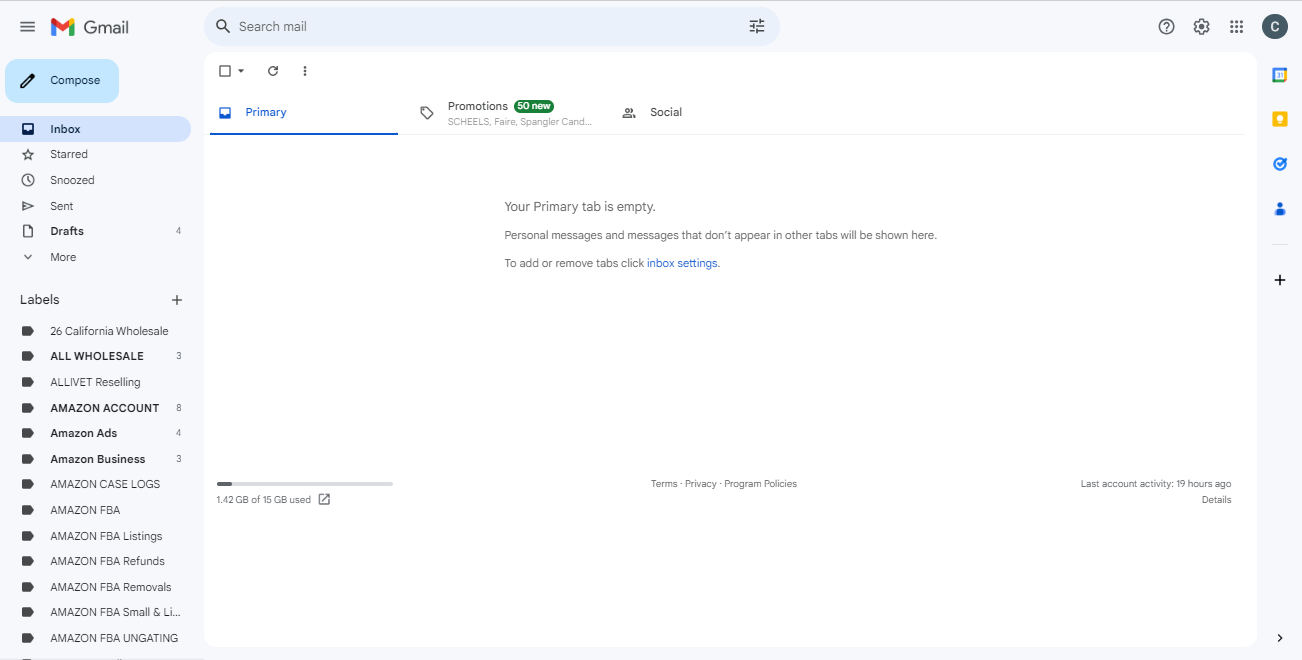Open the Support help icon
Image resolution: width=1302 pixels, height=660 pixels.
pyautogui.click(x=1166, y=27)
